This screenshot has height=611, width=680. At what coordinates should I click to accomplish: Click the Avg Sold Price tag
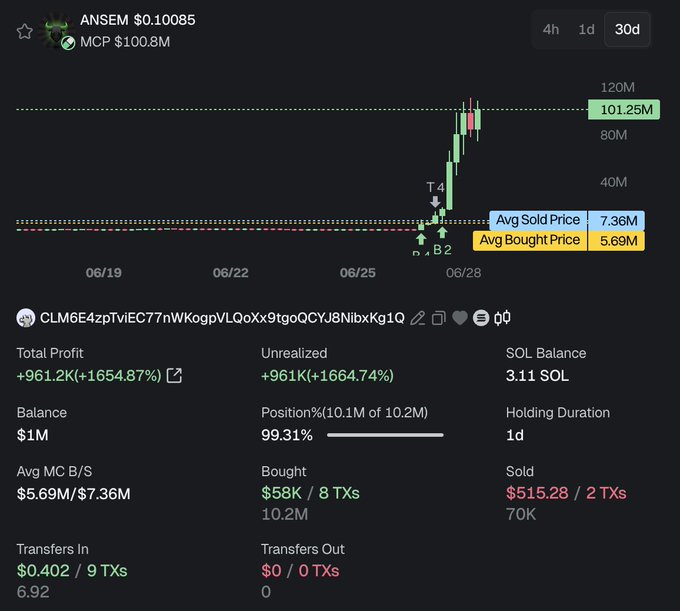538,220
